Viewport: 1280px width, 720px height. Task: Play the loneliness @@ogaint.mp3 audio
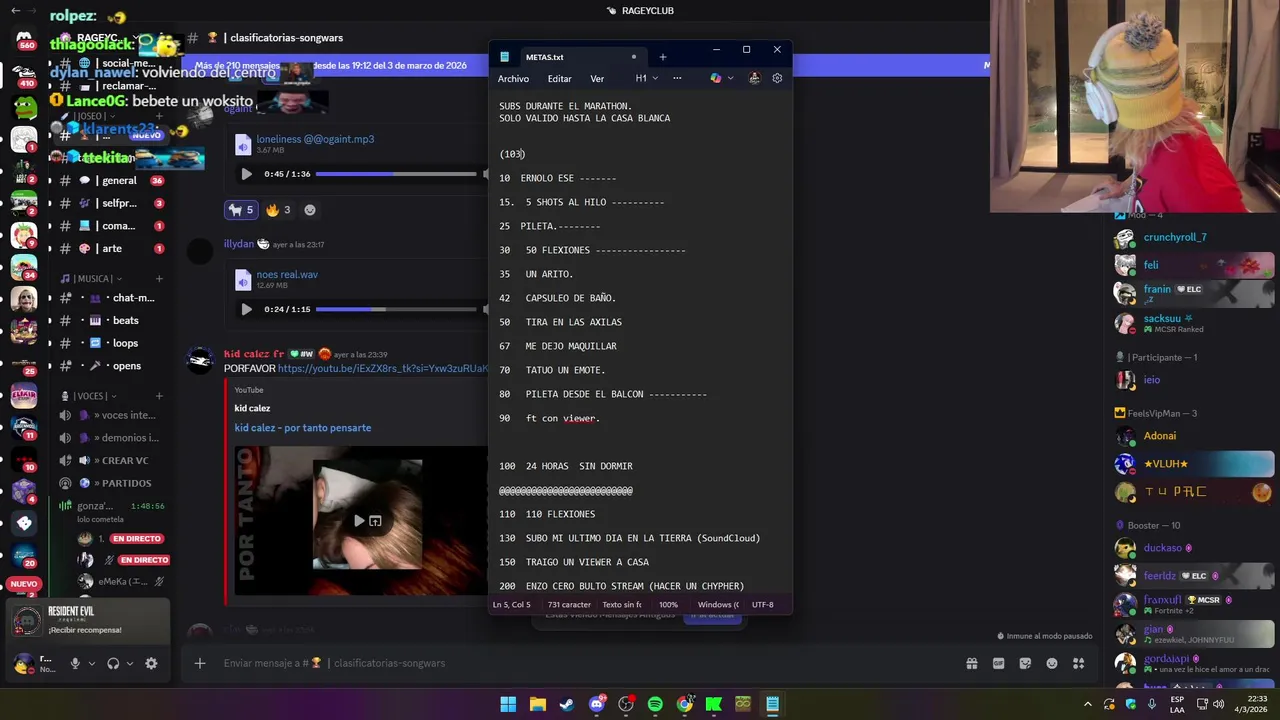coord(246,174)
